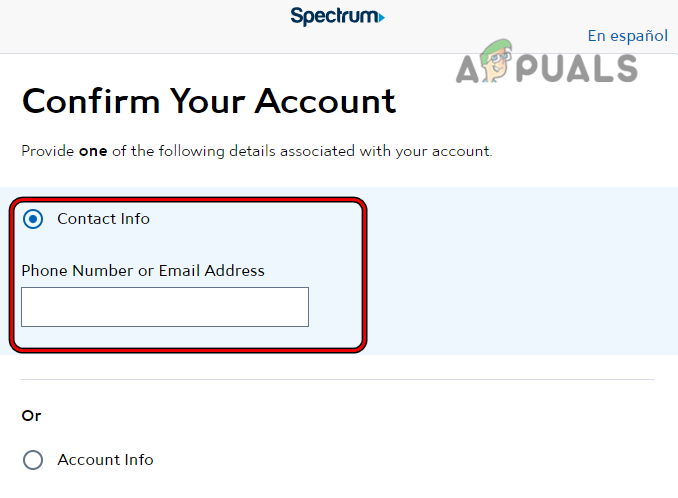
Task: Click the horizontal divider above Or
Action: [x=337, y=380]
